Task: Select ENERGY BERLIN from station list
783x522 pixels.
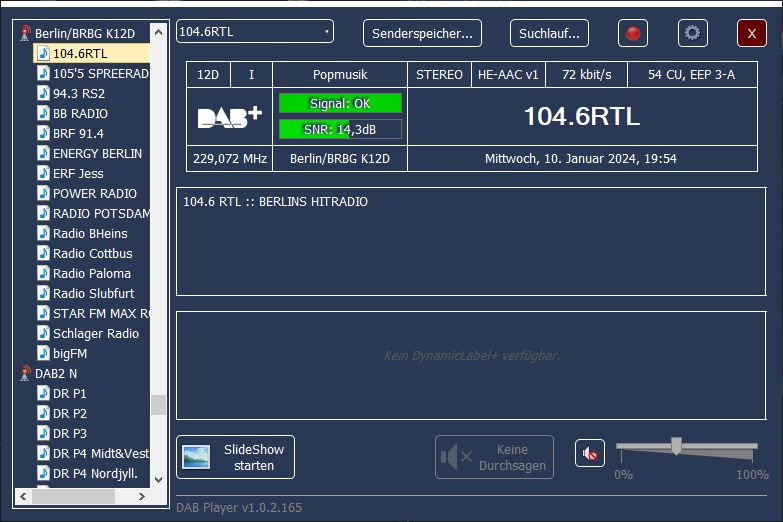Action: tap(97, 153)
